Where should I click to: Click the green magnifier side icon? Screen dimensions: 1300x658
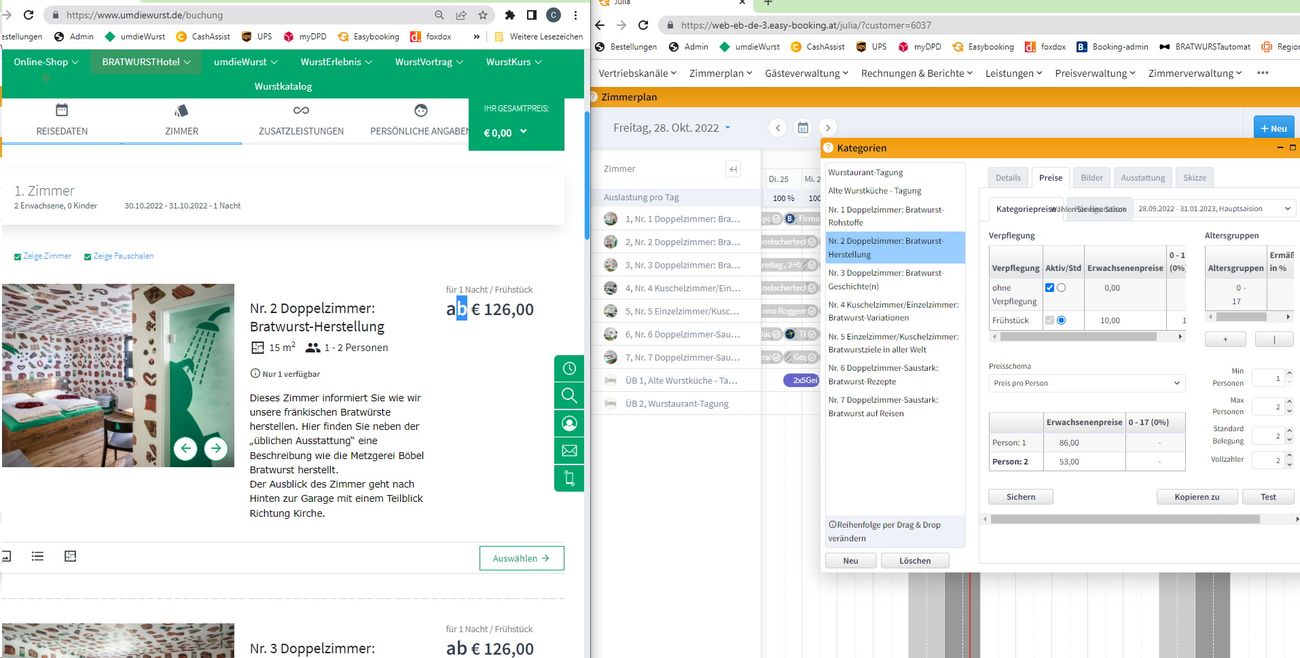[x=569, y=395]
